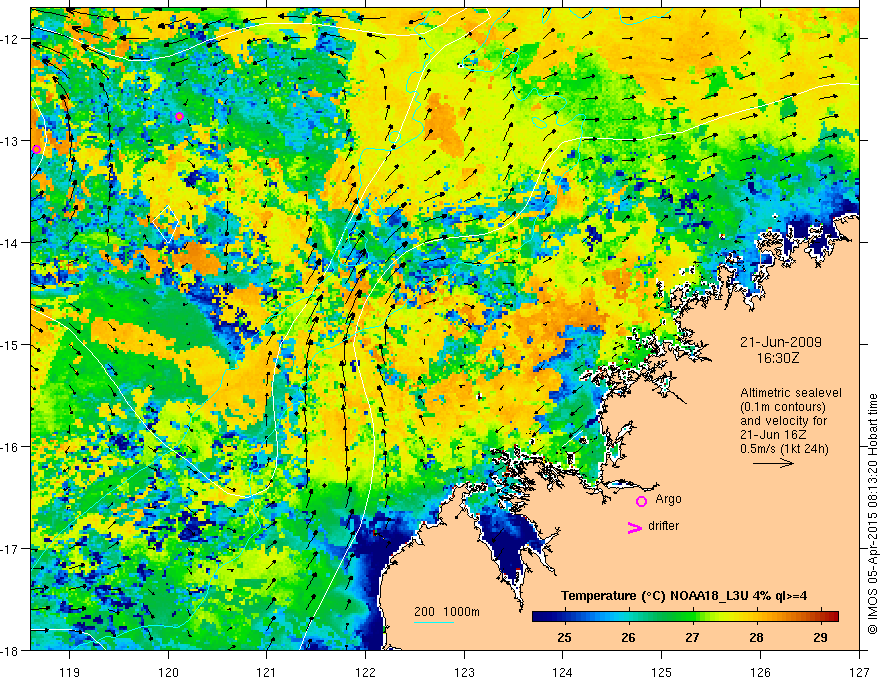
Task: Click the Argo float marker at the map's left edge
Action: click(x=36, y=149)
